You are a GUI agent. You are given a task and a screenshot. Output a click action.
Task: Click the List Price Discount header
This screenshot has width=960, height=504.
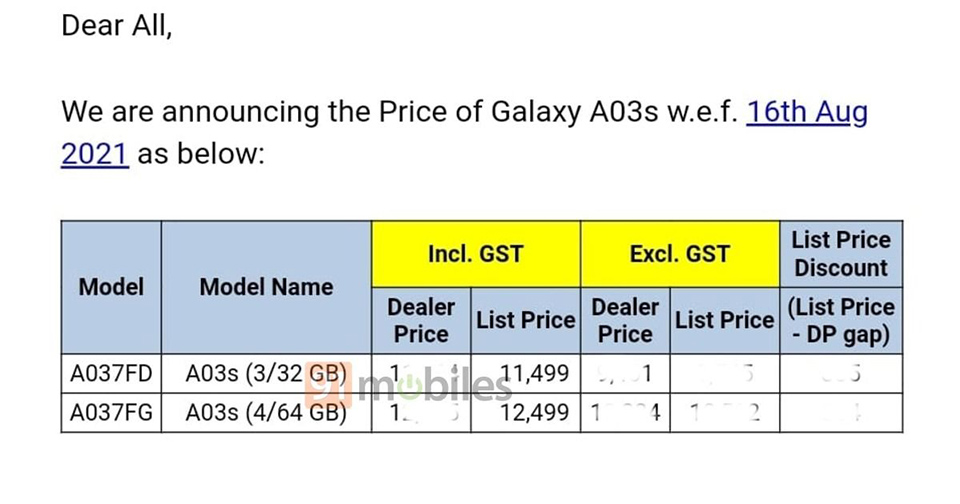click(x=841, y=254)
